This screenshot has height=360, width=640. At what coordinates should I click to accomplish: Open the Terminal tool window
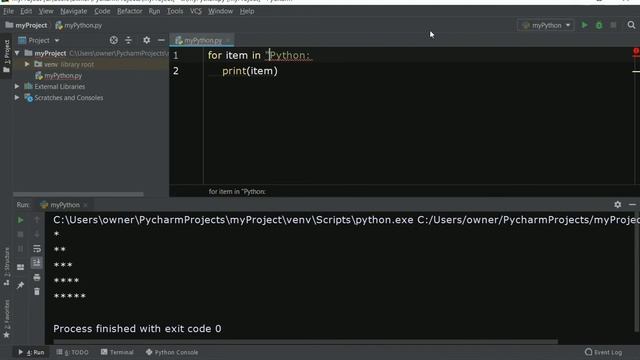117,352
